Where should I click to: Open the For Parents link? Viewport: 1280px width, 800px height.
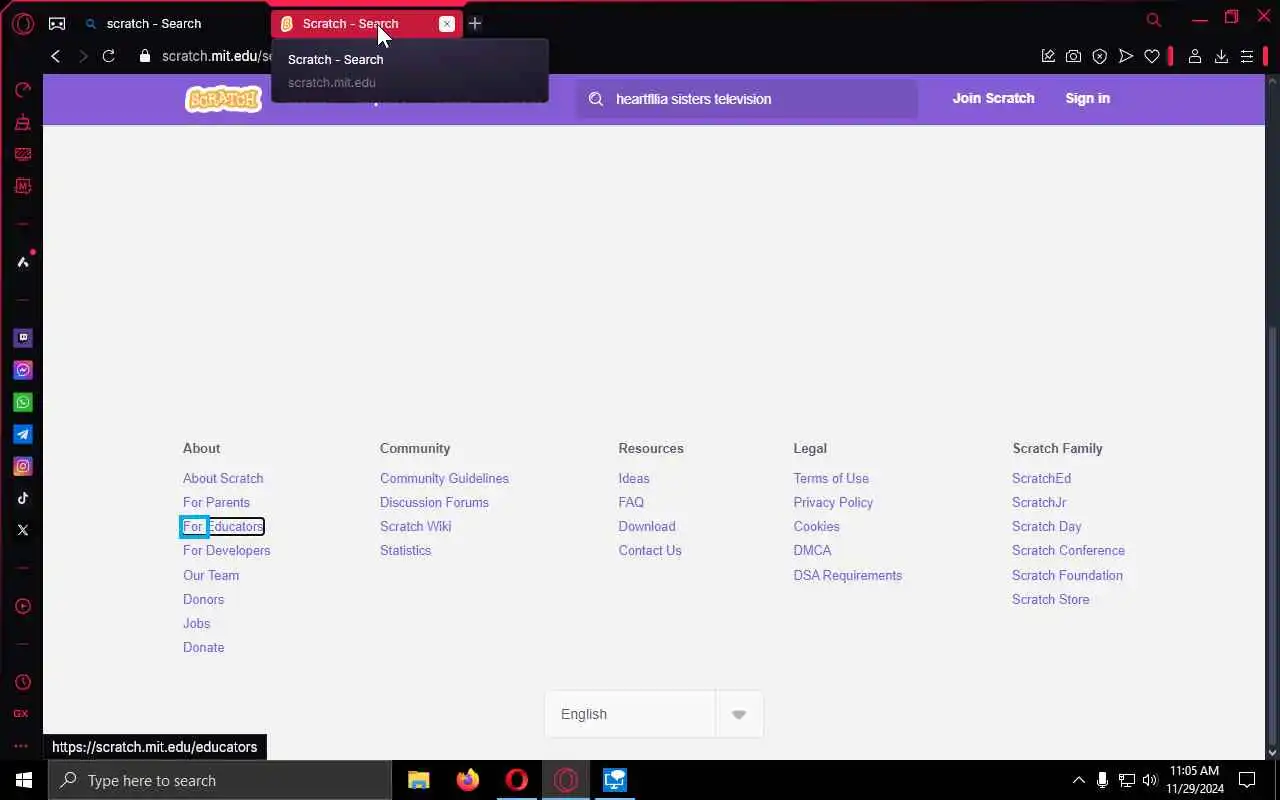coord(216,502)
